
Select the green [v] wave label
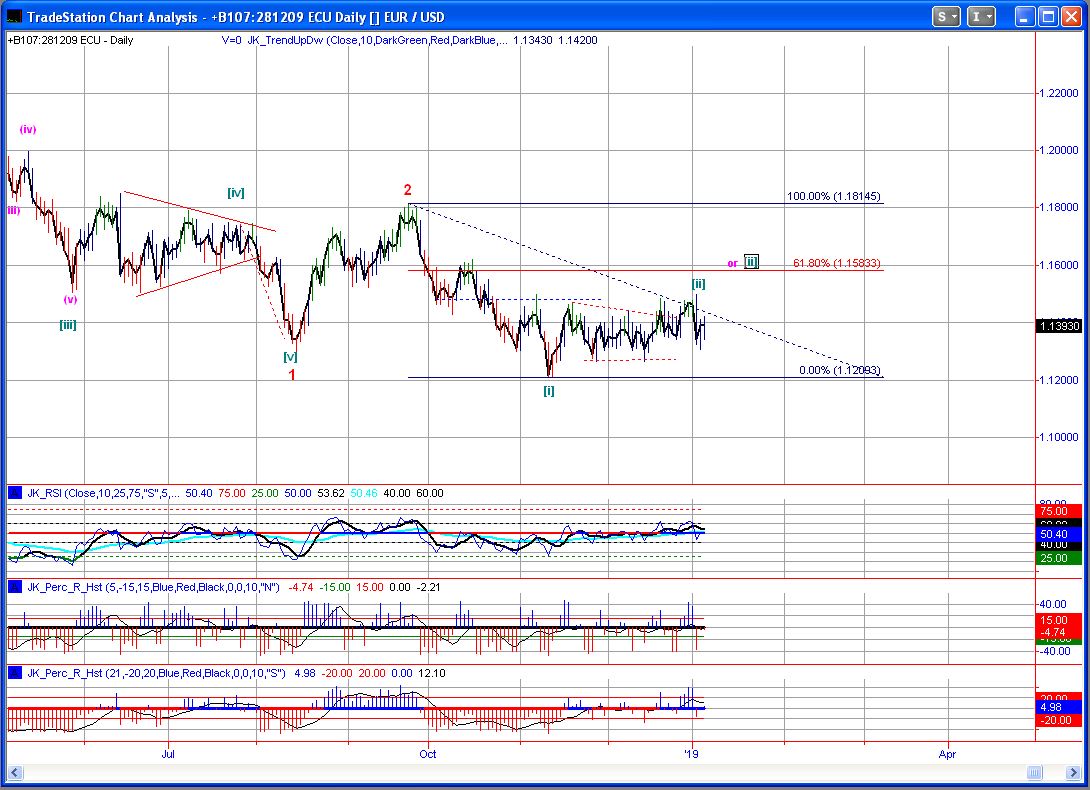click(290, 357)
